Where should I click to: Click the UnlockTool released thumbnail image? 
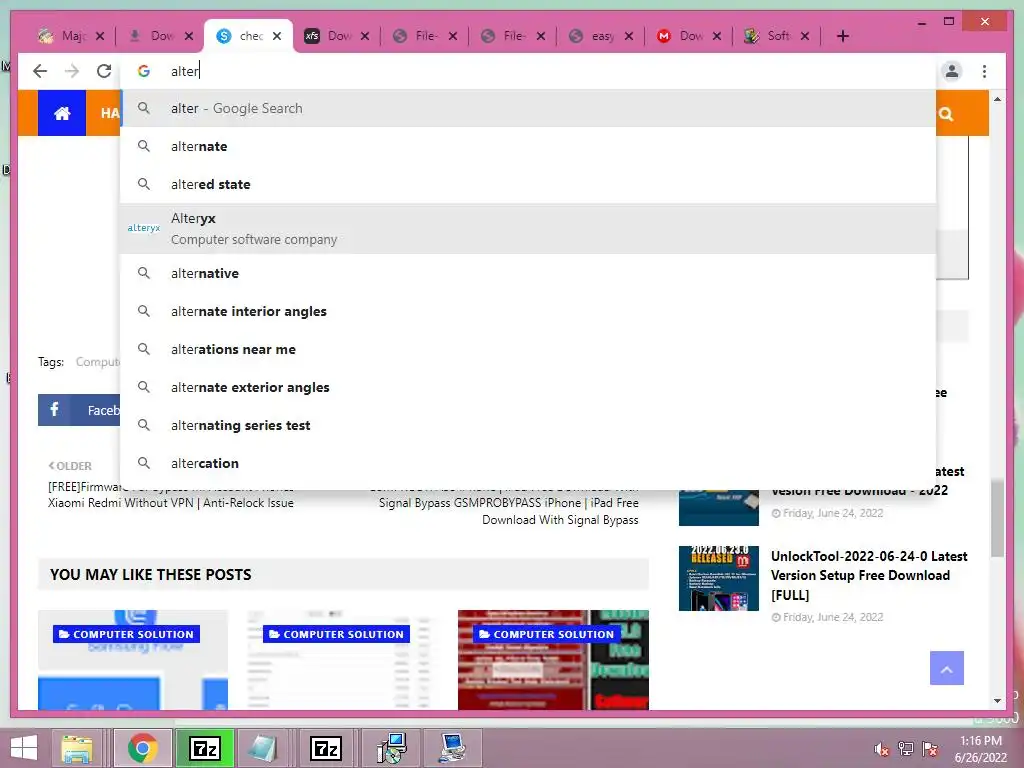click(718, 579)
